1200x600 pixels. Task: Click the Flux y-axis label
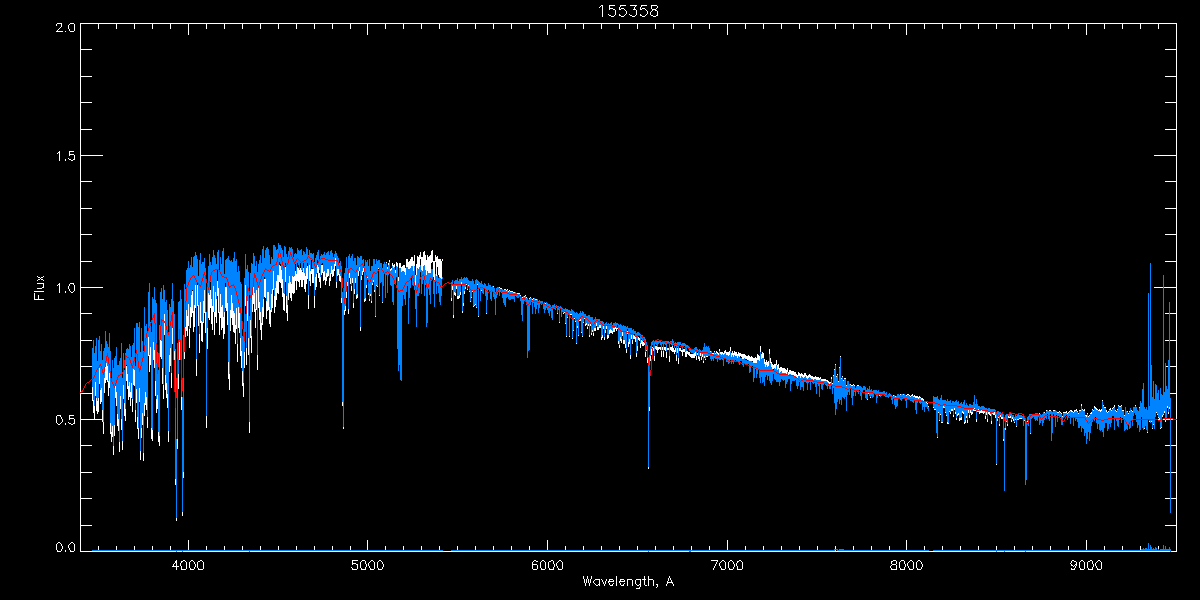[40, 288]
